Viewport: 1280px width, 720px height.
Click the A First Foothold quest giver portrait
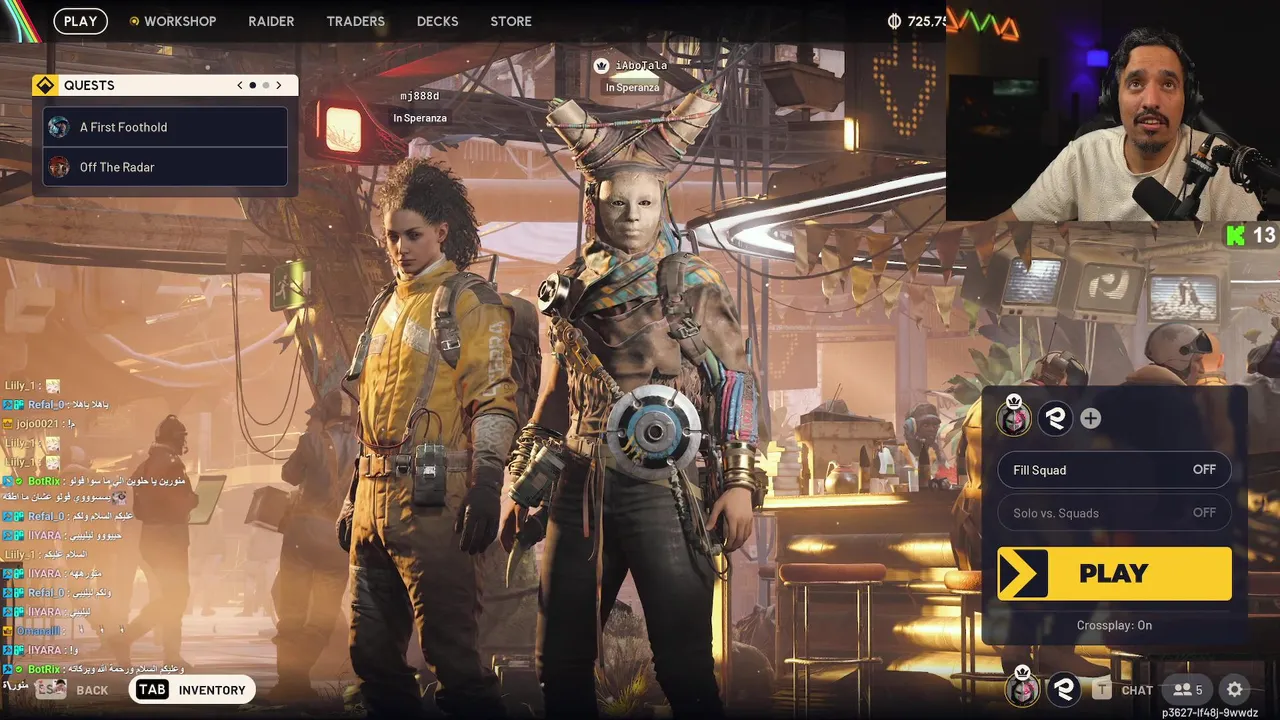tap(59, 127)
